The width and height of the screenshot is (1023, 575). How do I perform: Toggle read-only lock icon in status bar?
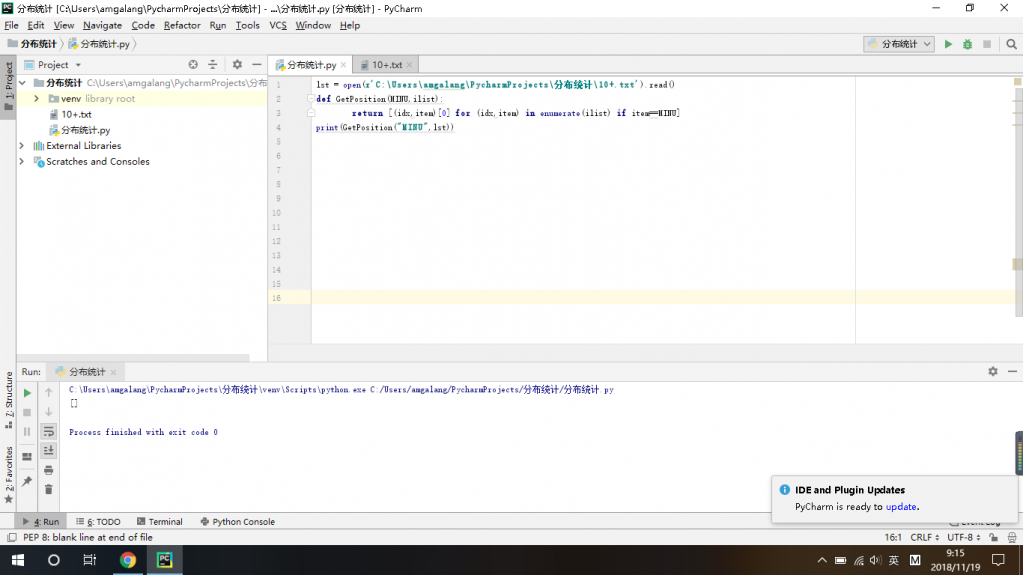tap(993, 538)
